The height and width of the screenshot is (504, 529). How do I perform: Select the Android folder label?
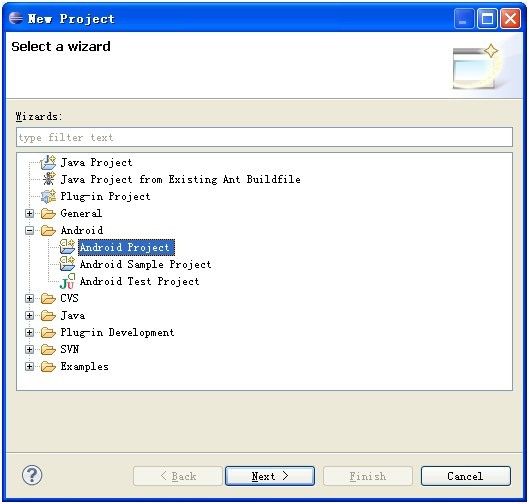82,231
